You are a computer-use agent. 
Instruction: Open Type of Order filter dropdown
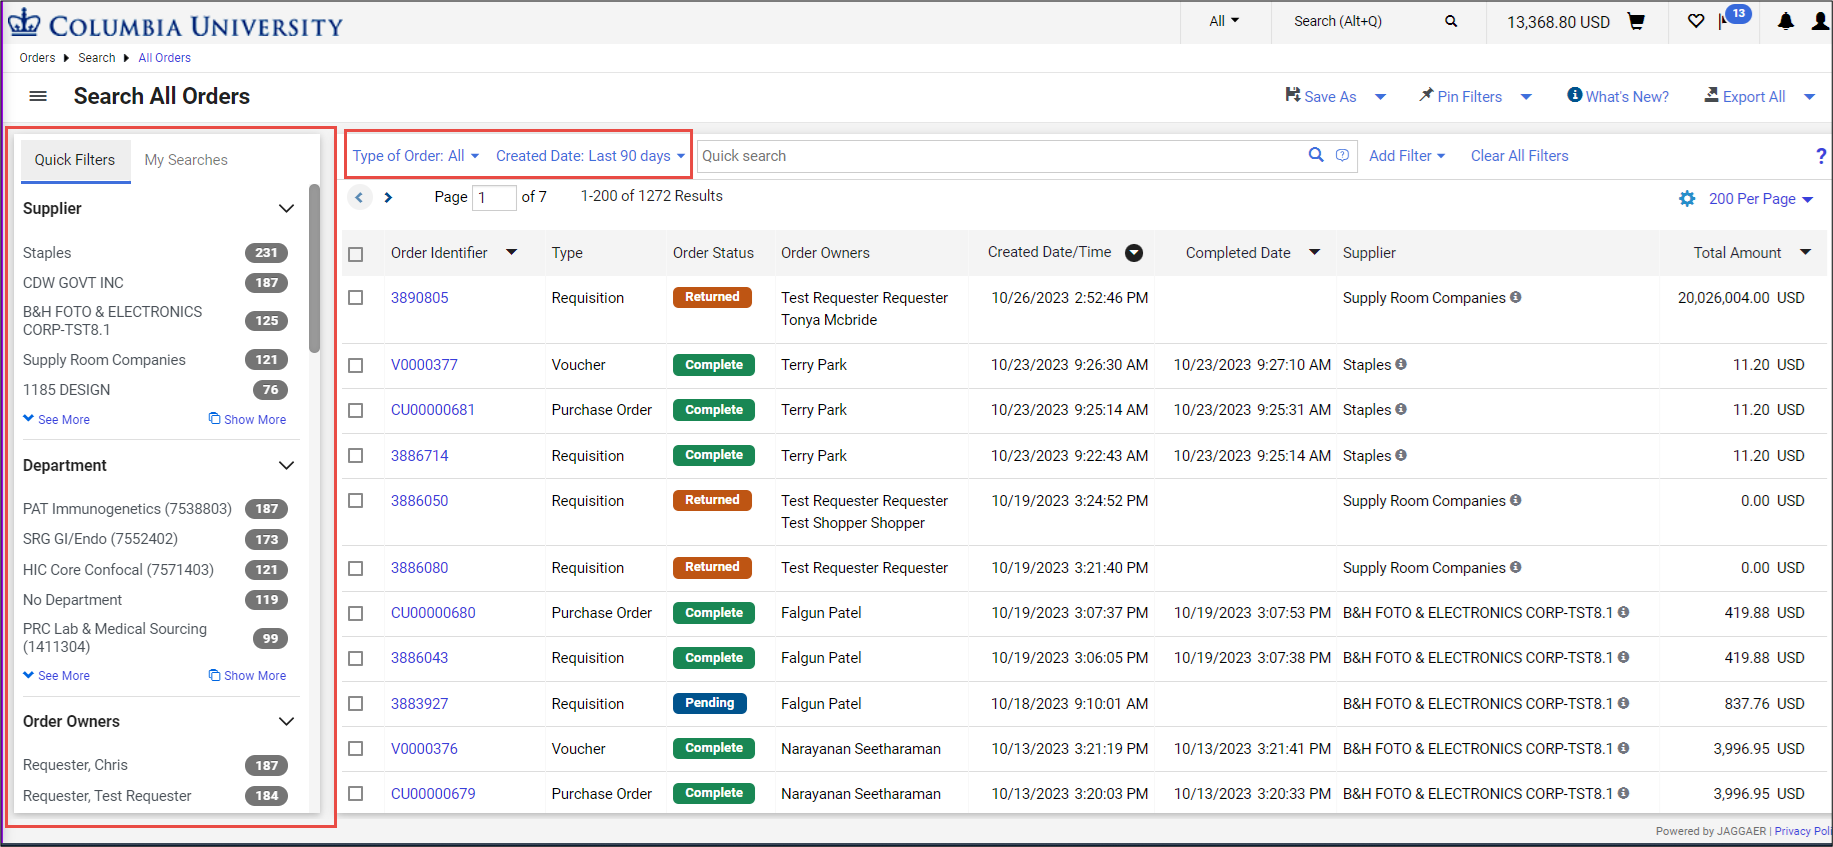(x=416, y=156)
